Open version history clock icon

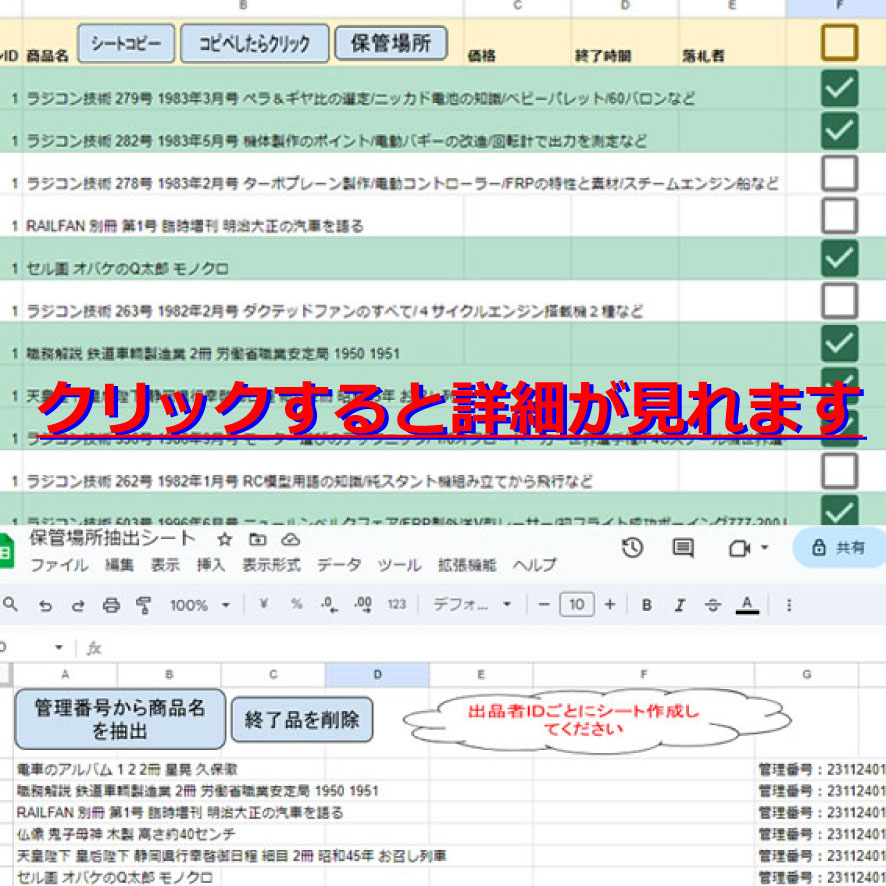632,547
